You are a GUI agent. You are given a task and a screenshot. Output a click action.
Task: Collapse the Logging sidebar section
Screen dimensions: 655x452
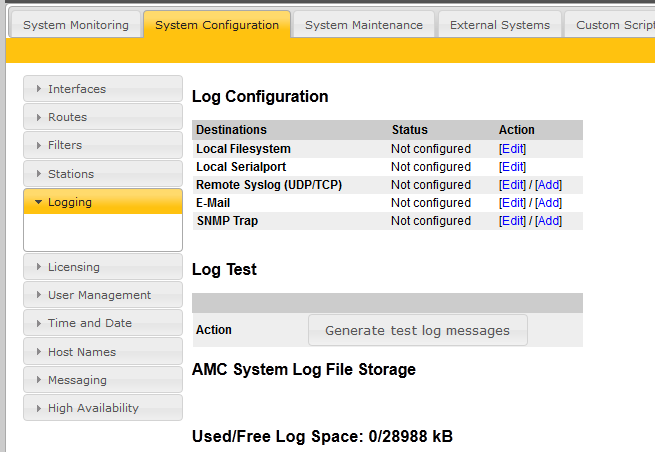pos(102,202)
